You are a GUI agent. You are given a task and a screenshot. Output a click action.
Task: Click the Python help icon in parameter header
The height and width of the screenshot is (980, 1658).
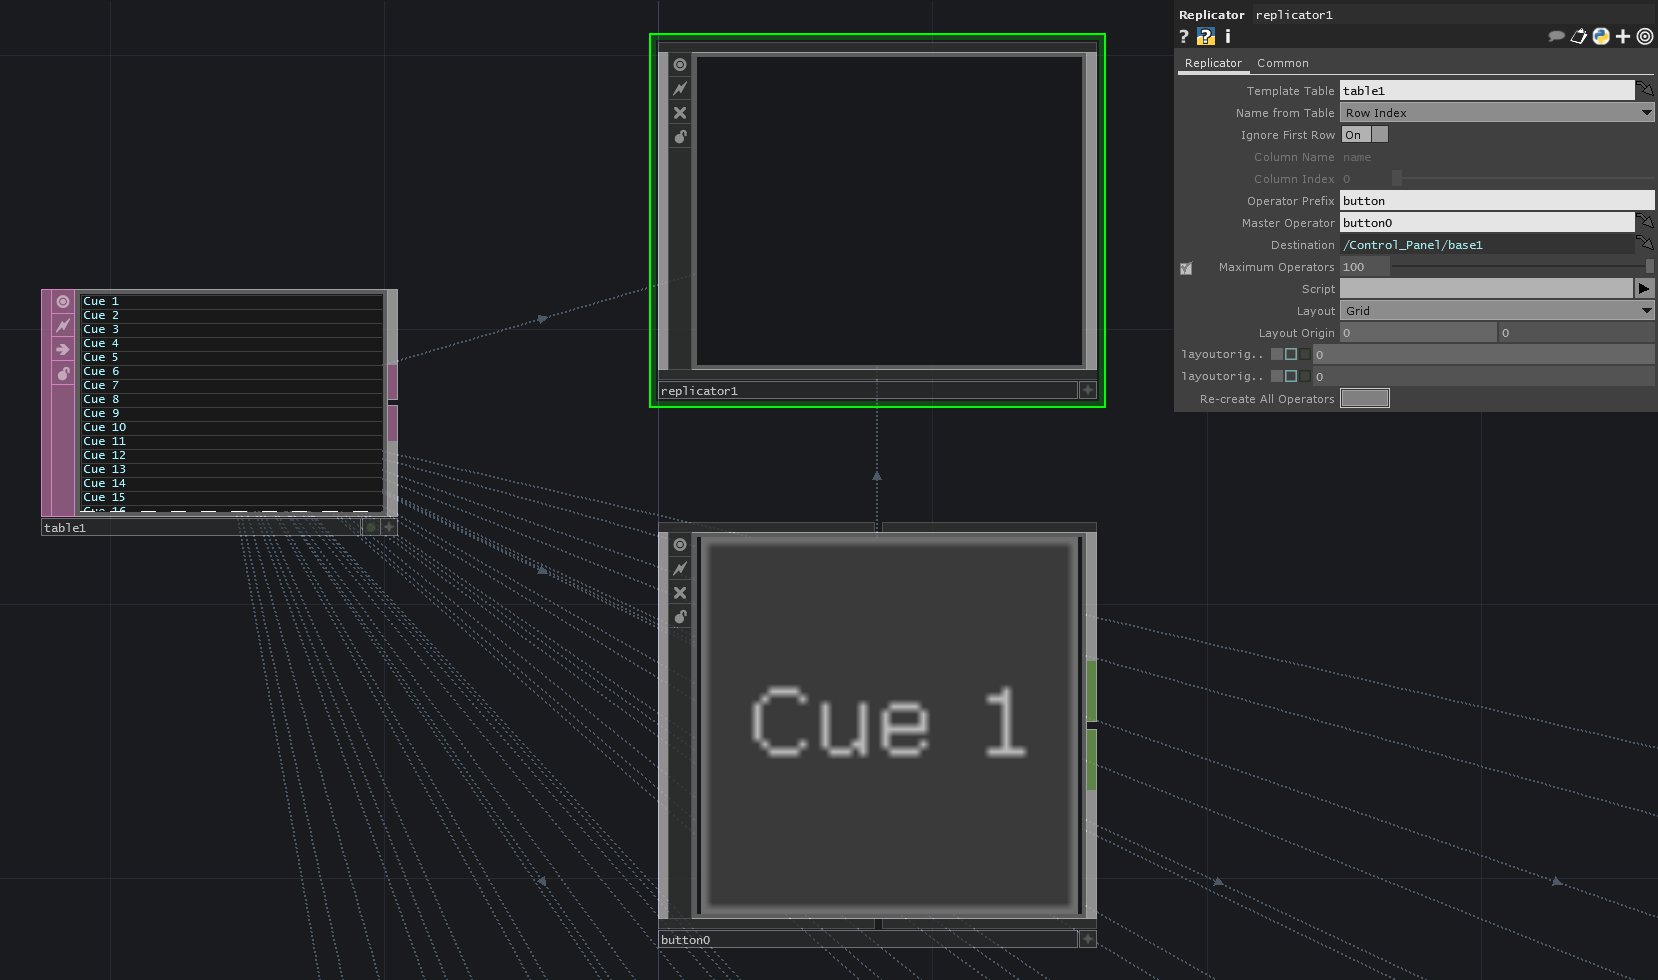pyautogui.click(x=1205, y=37)
